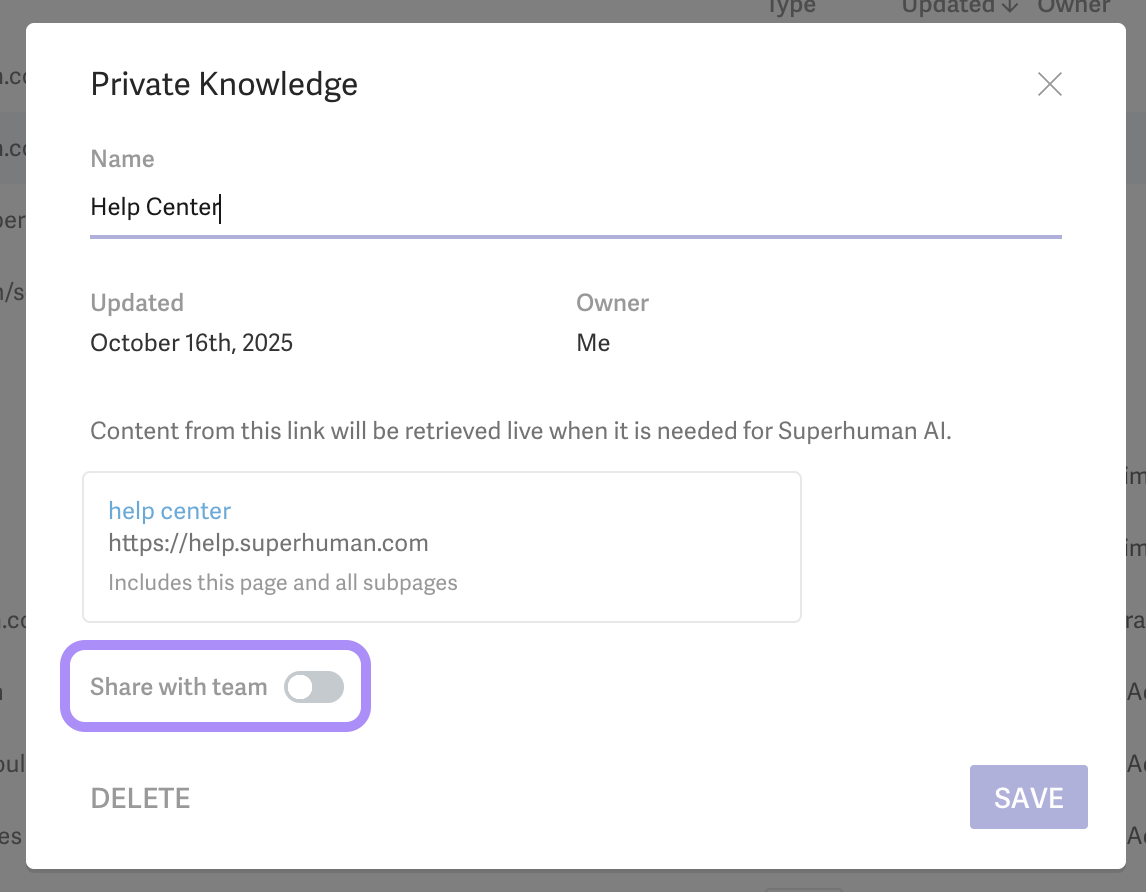Image resolution: width=1146 pixels, height=892 pixels.
Task: Click the Name label above the field
Action: click(122, 159)
